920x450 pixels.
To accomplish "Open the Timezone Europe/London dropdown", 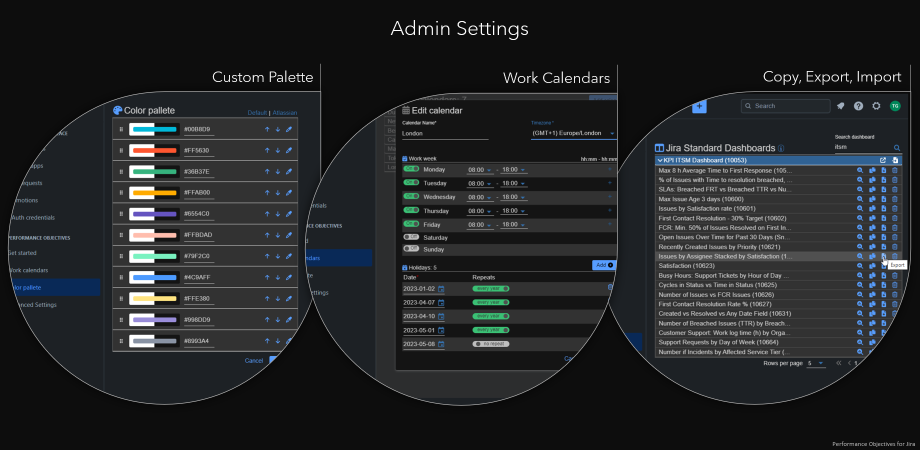I will (x=574, y=133).
